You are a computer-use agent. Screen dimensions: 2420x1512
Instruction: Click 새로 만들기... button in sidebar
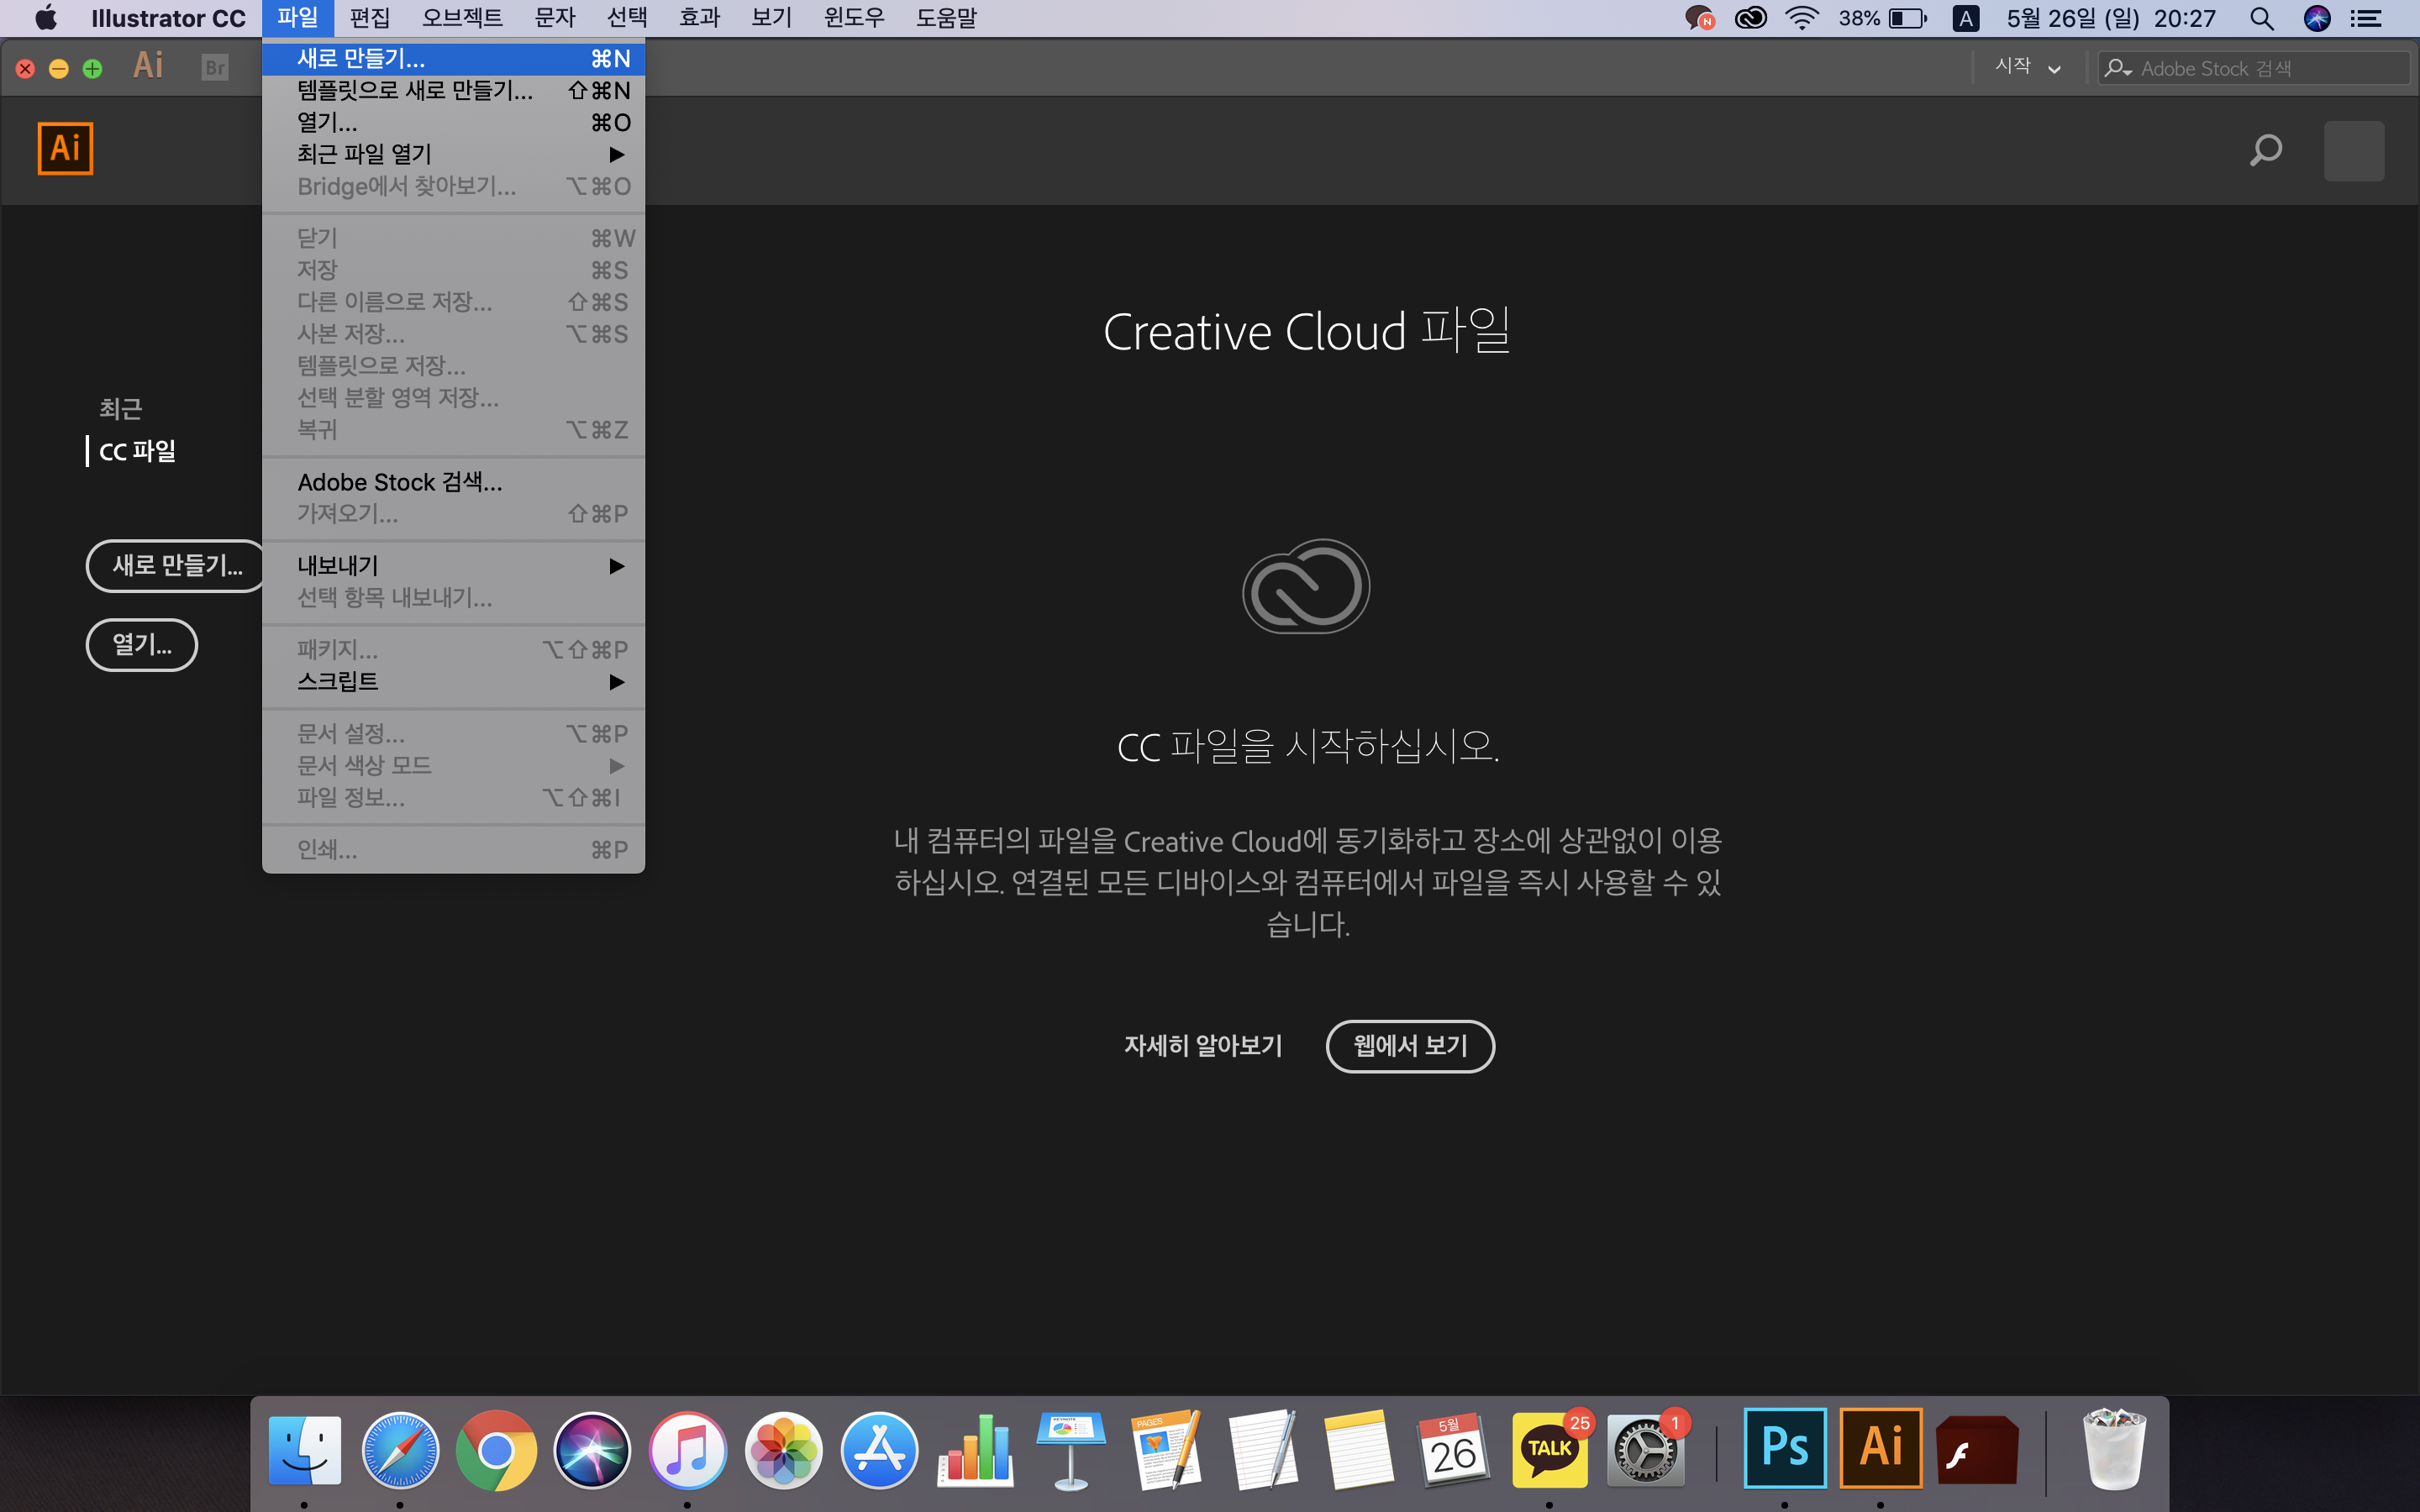(x=176, y=566)
